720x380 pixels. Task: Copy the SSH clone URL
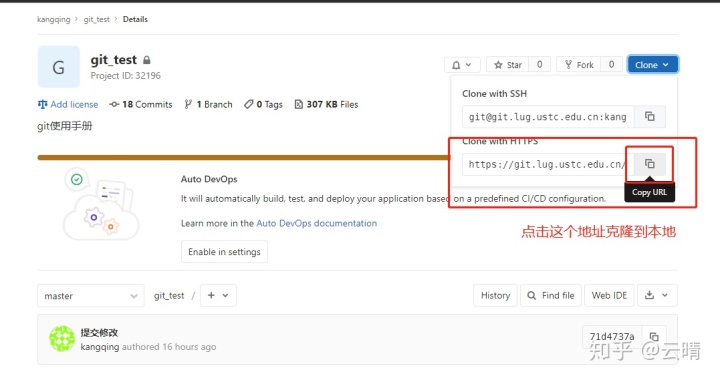(x=650, y=117)
